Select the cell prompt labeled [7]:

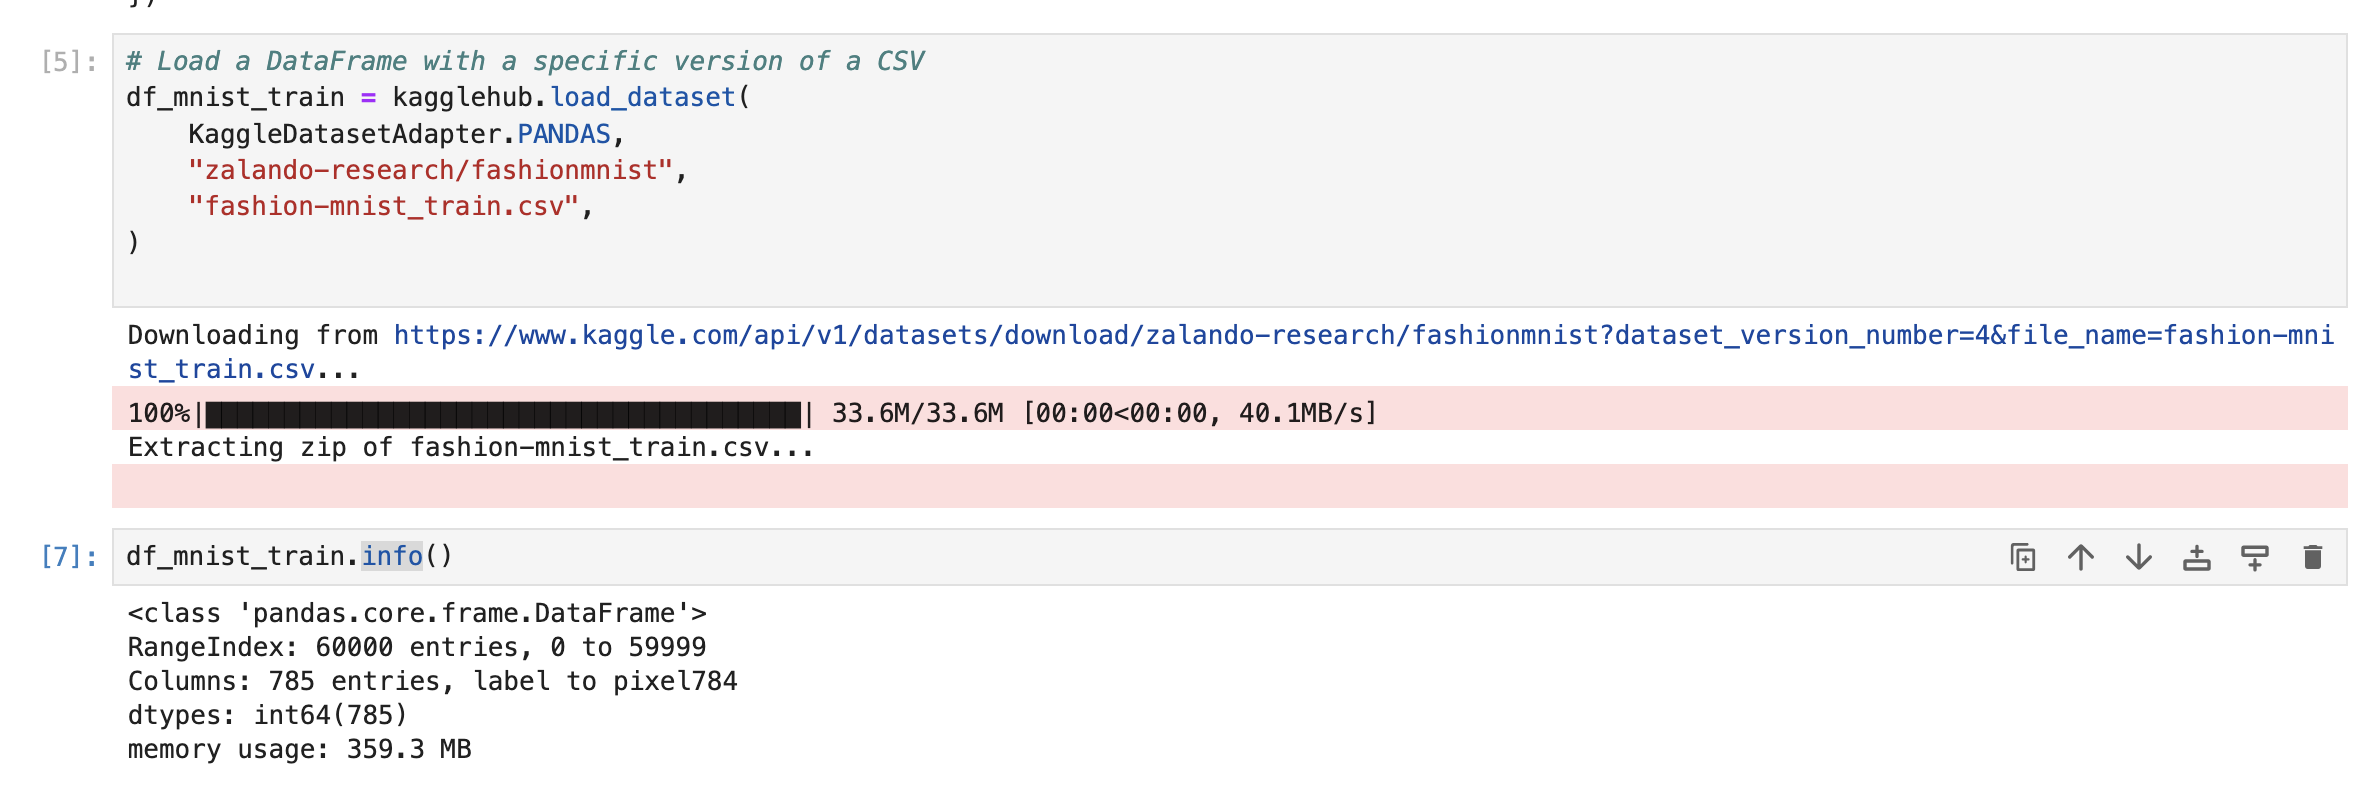(x=68, y=557)
